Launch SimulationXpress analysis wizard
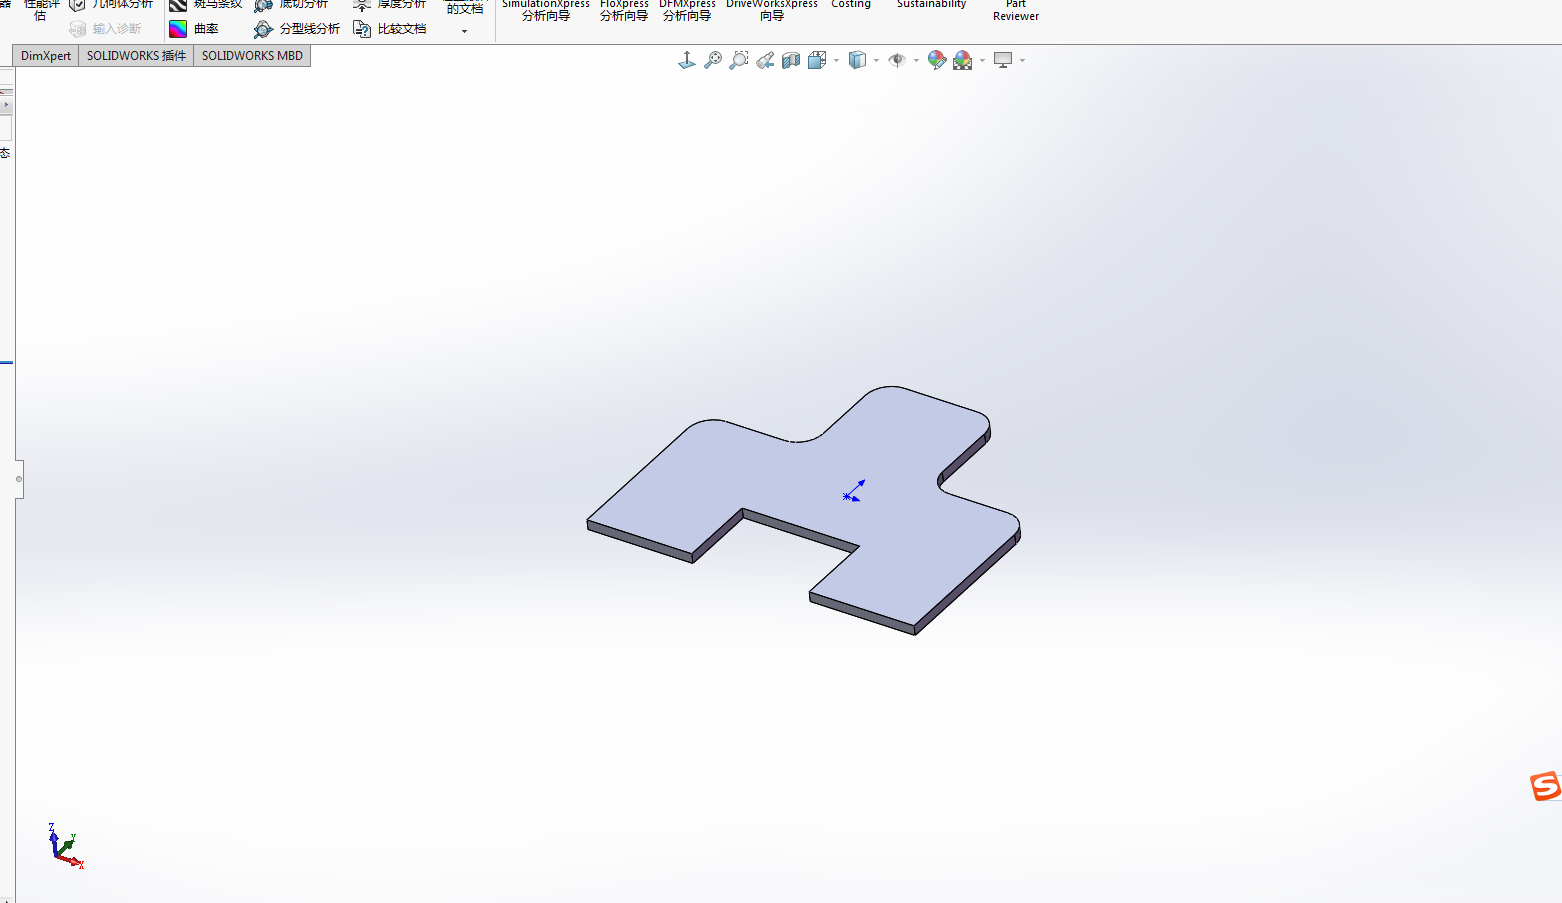This screenshot has width=1562, height=903. 546,10
